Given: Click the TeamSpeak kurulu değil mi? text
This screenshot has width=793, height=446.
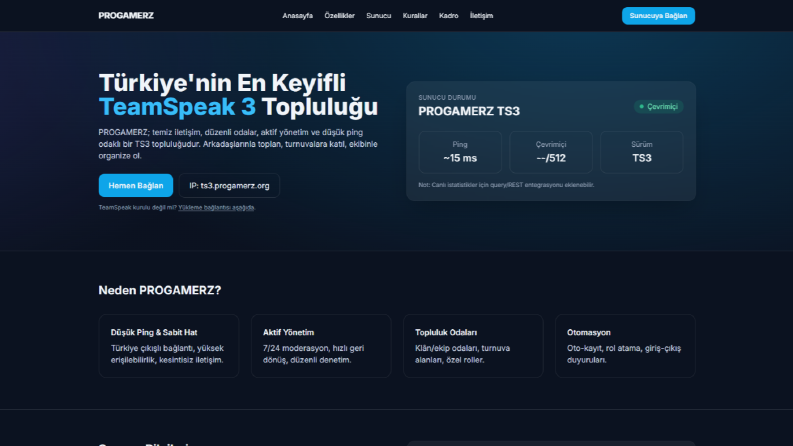Looking at the screenshot, I should click(138, 207).
